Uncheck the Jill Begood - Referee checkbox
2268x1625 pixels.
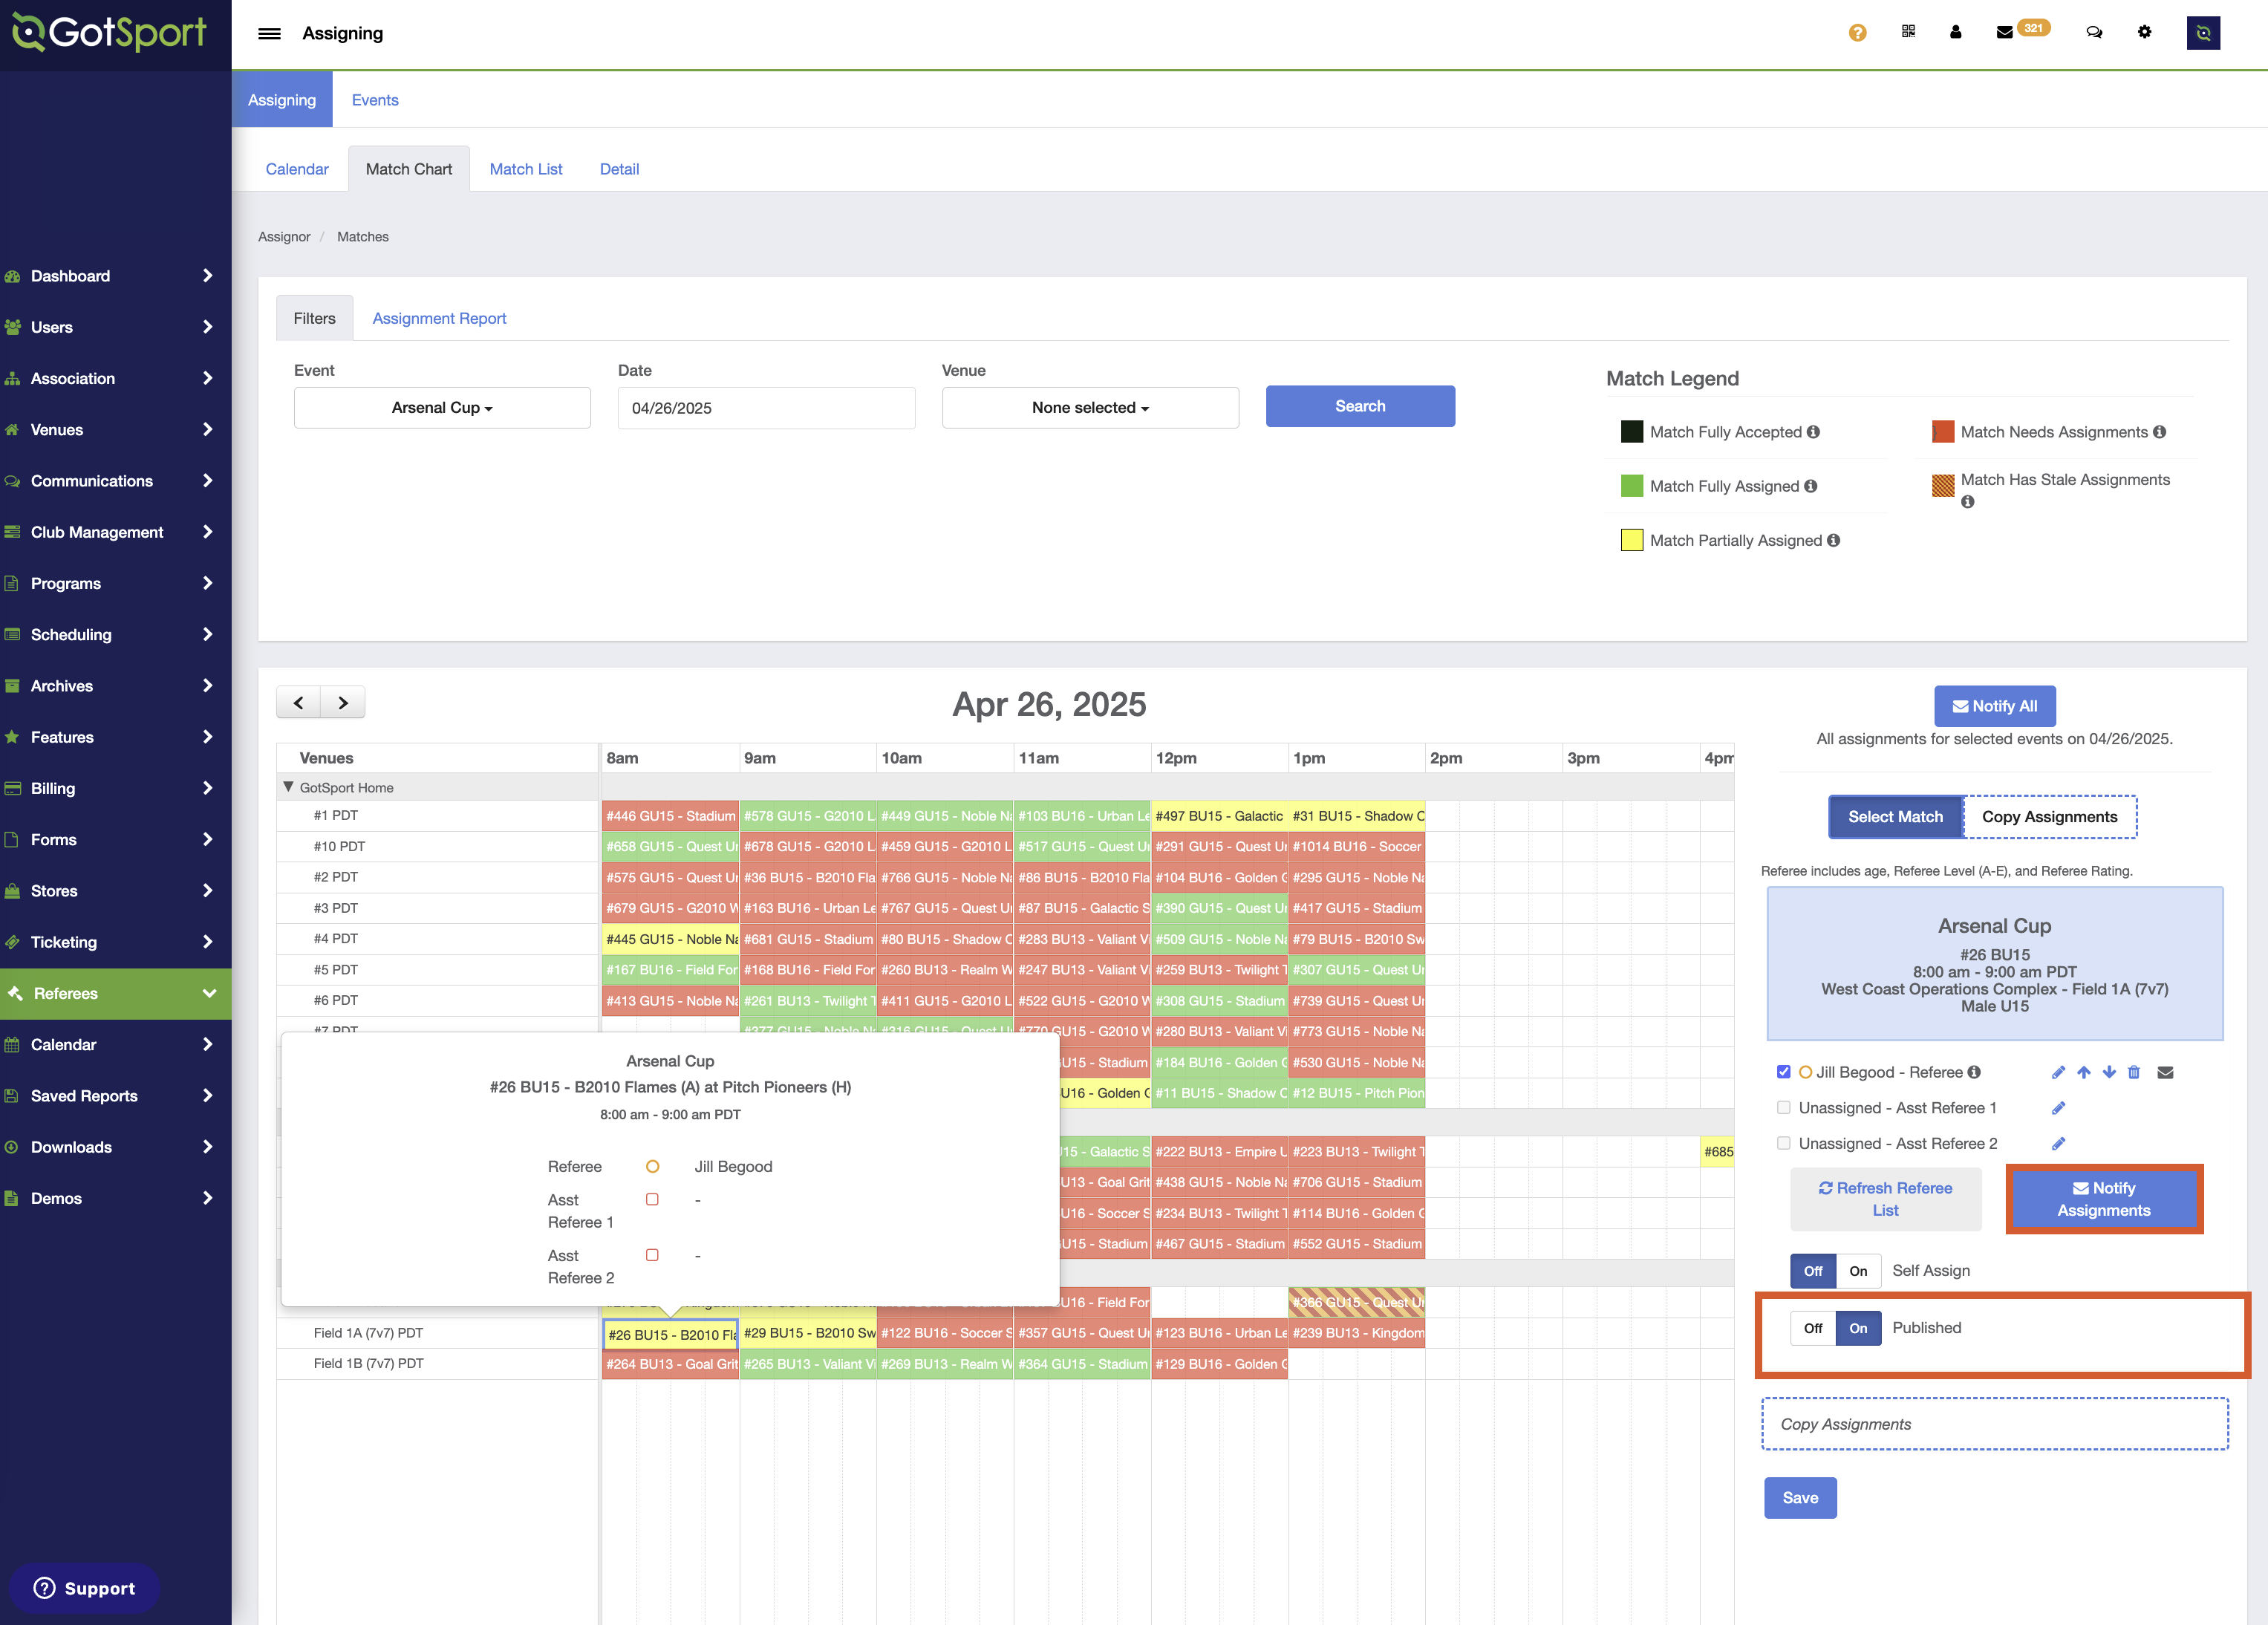(x=1783, y=1072)
